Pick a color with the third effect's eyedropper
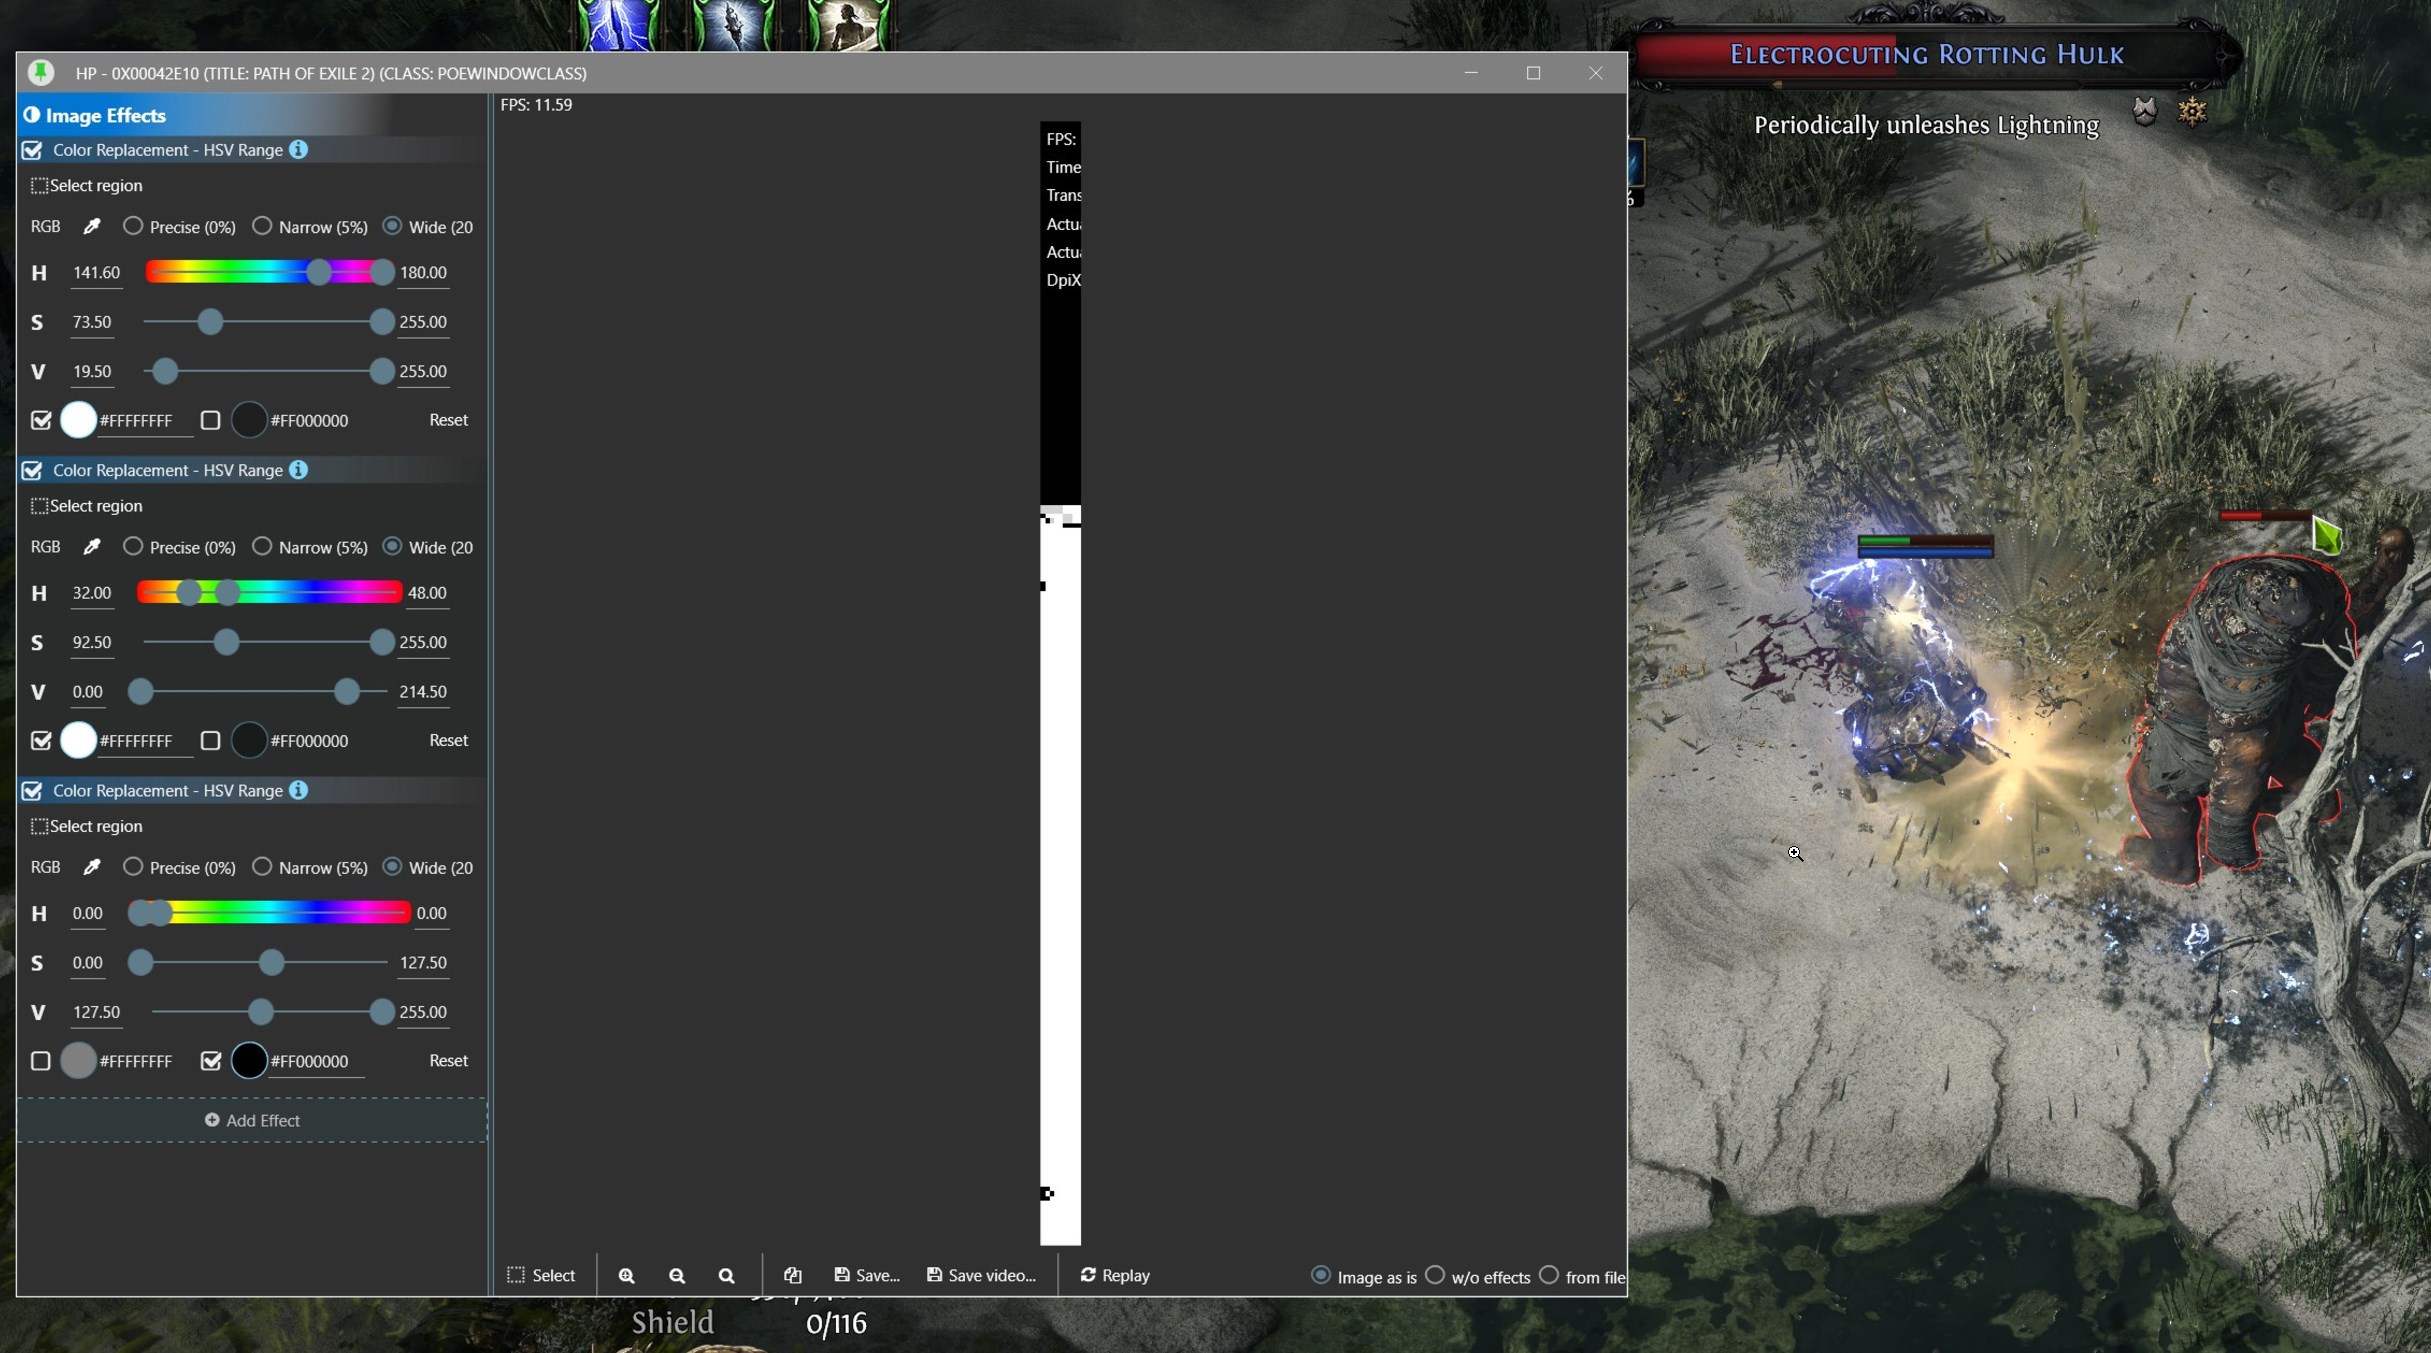This screenshot has height=1353, width=2431. [92, 867]
